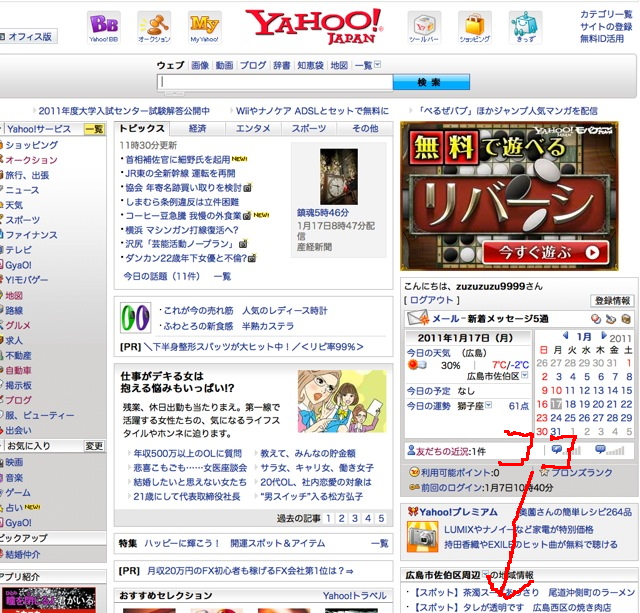The height and width of the screenshot is (613, 640).
Task: Open 年収500万以上のOLに質問 link
Action: pos(187,453)
